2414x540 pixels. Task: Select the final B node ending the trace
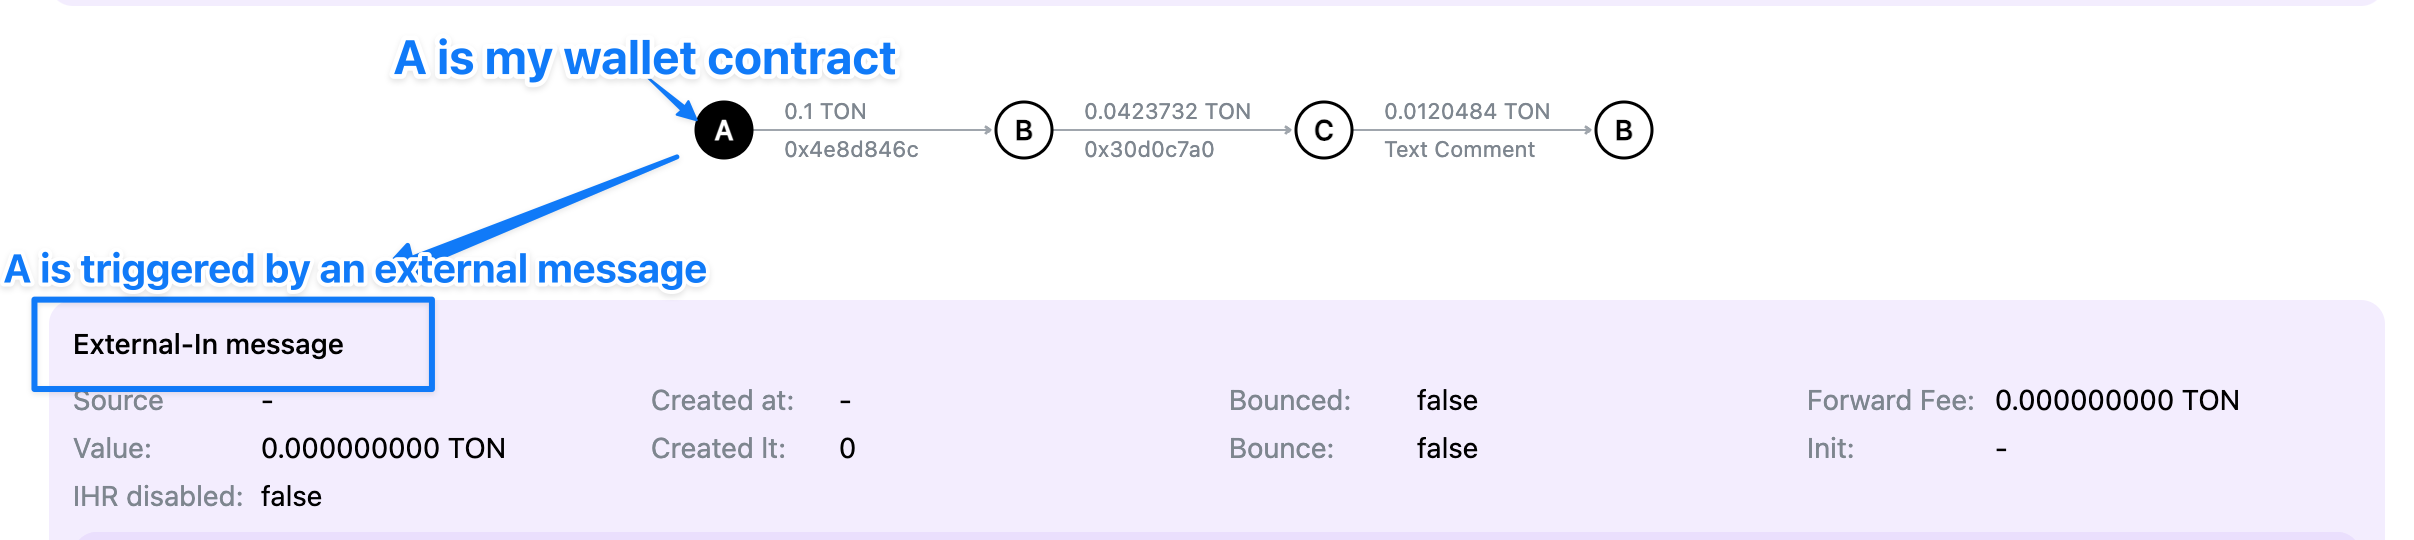coord(1624,130)
